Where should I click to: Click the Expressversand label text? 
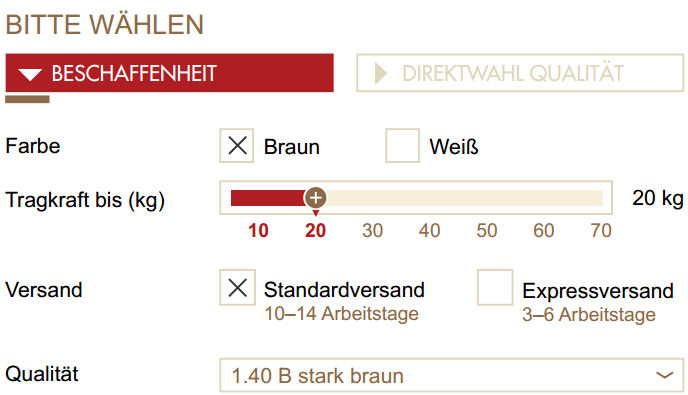598,291
